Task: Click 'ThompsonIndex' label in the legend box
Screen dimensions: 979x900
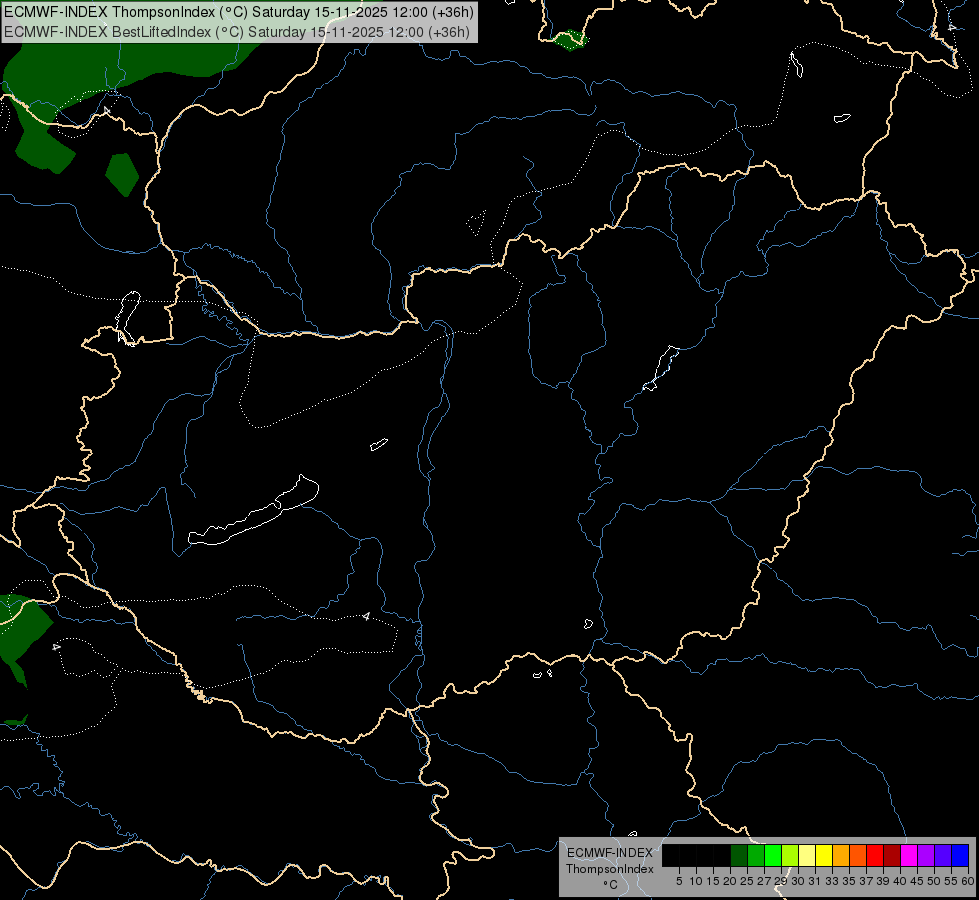Action: (610, 869)
